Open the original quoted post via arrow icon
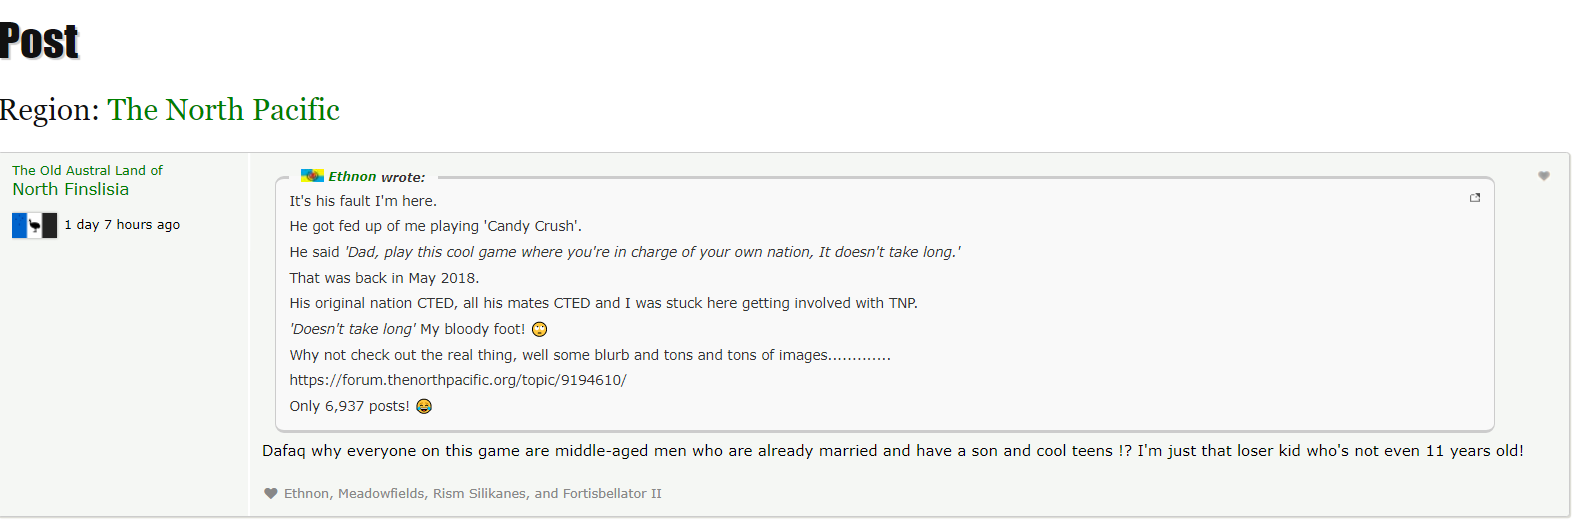1584x522 pixels. point(1474,198)
